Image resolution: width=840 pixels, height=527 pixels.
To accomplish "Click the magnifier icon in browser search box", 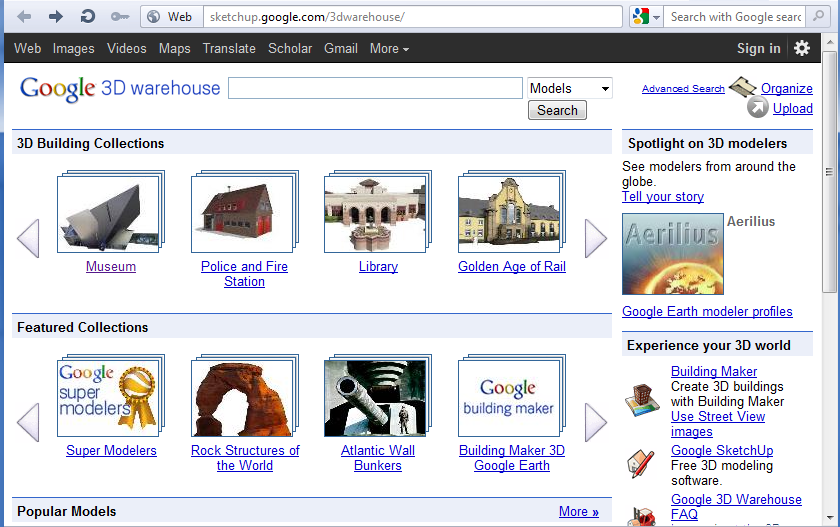I will [x=818, y=16].
